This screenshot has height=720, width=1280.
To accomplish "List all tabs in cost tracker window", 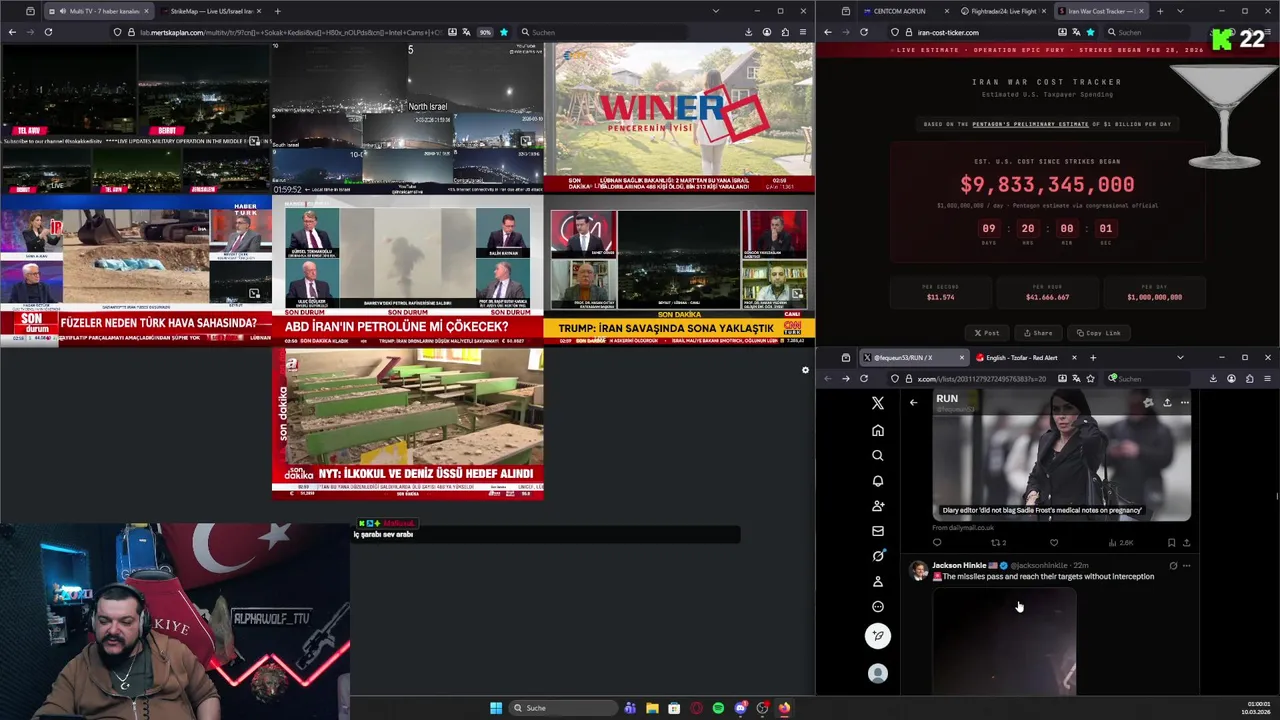I will [1181, 11].
